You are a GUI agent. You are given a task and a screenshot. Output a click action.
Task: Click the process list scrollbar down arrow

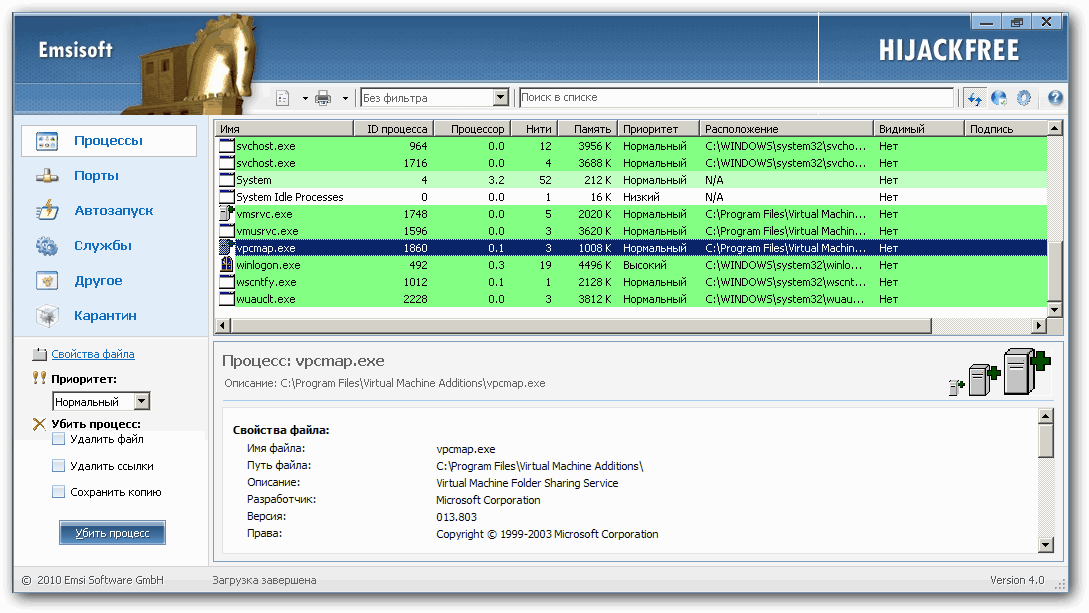tap(1055, 310)
